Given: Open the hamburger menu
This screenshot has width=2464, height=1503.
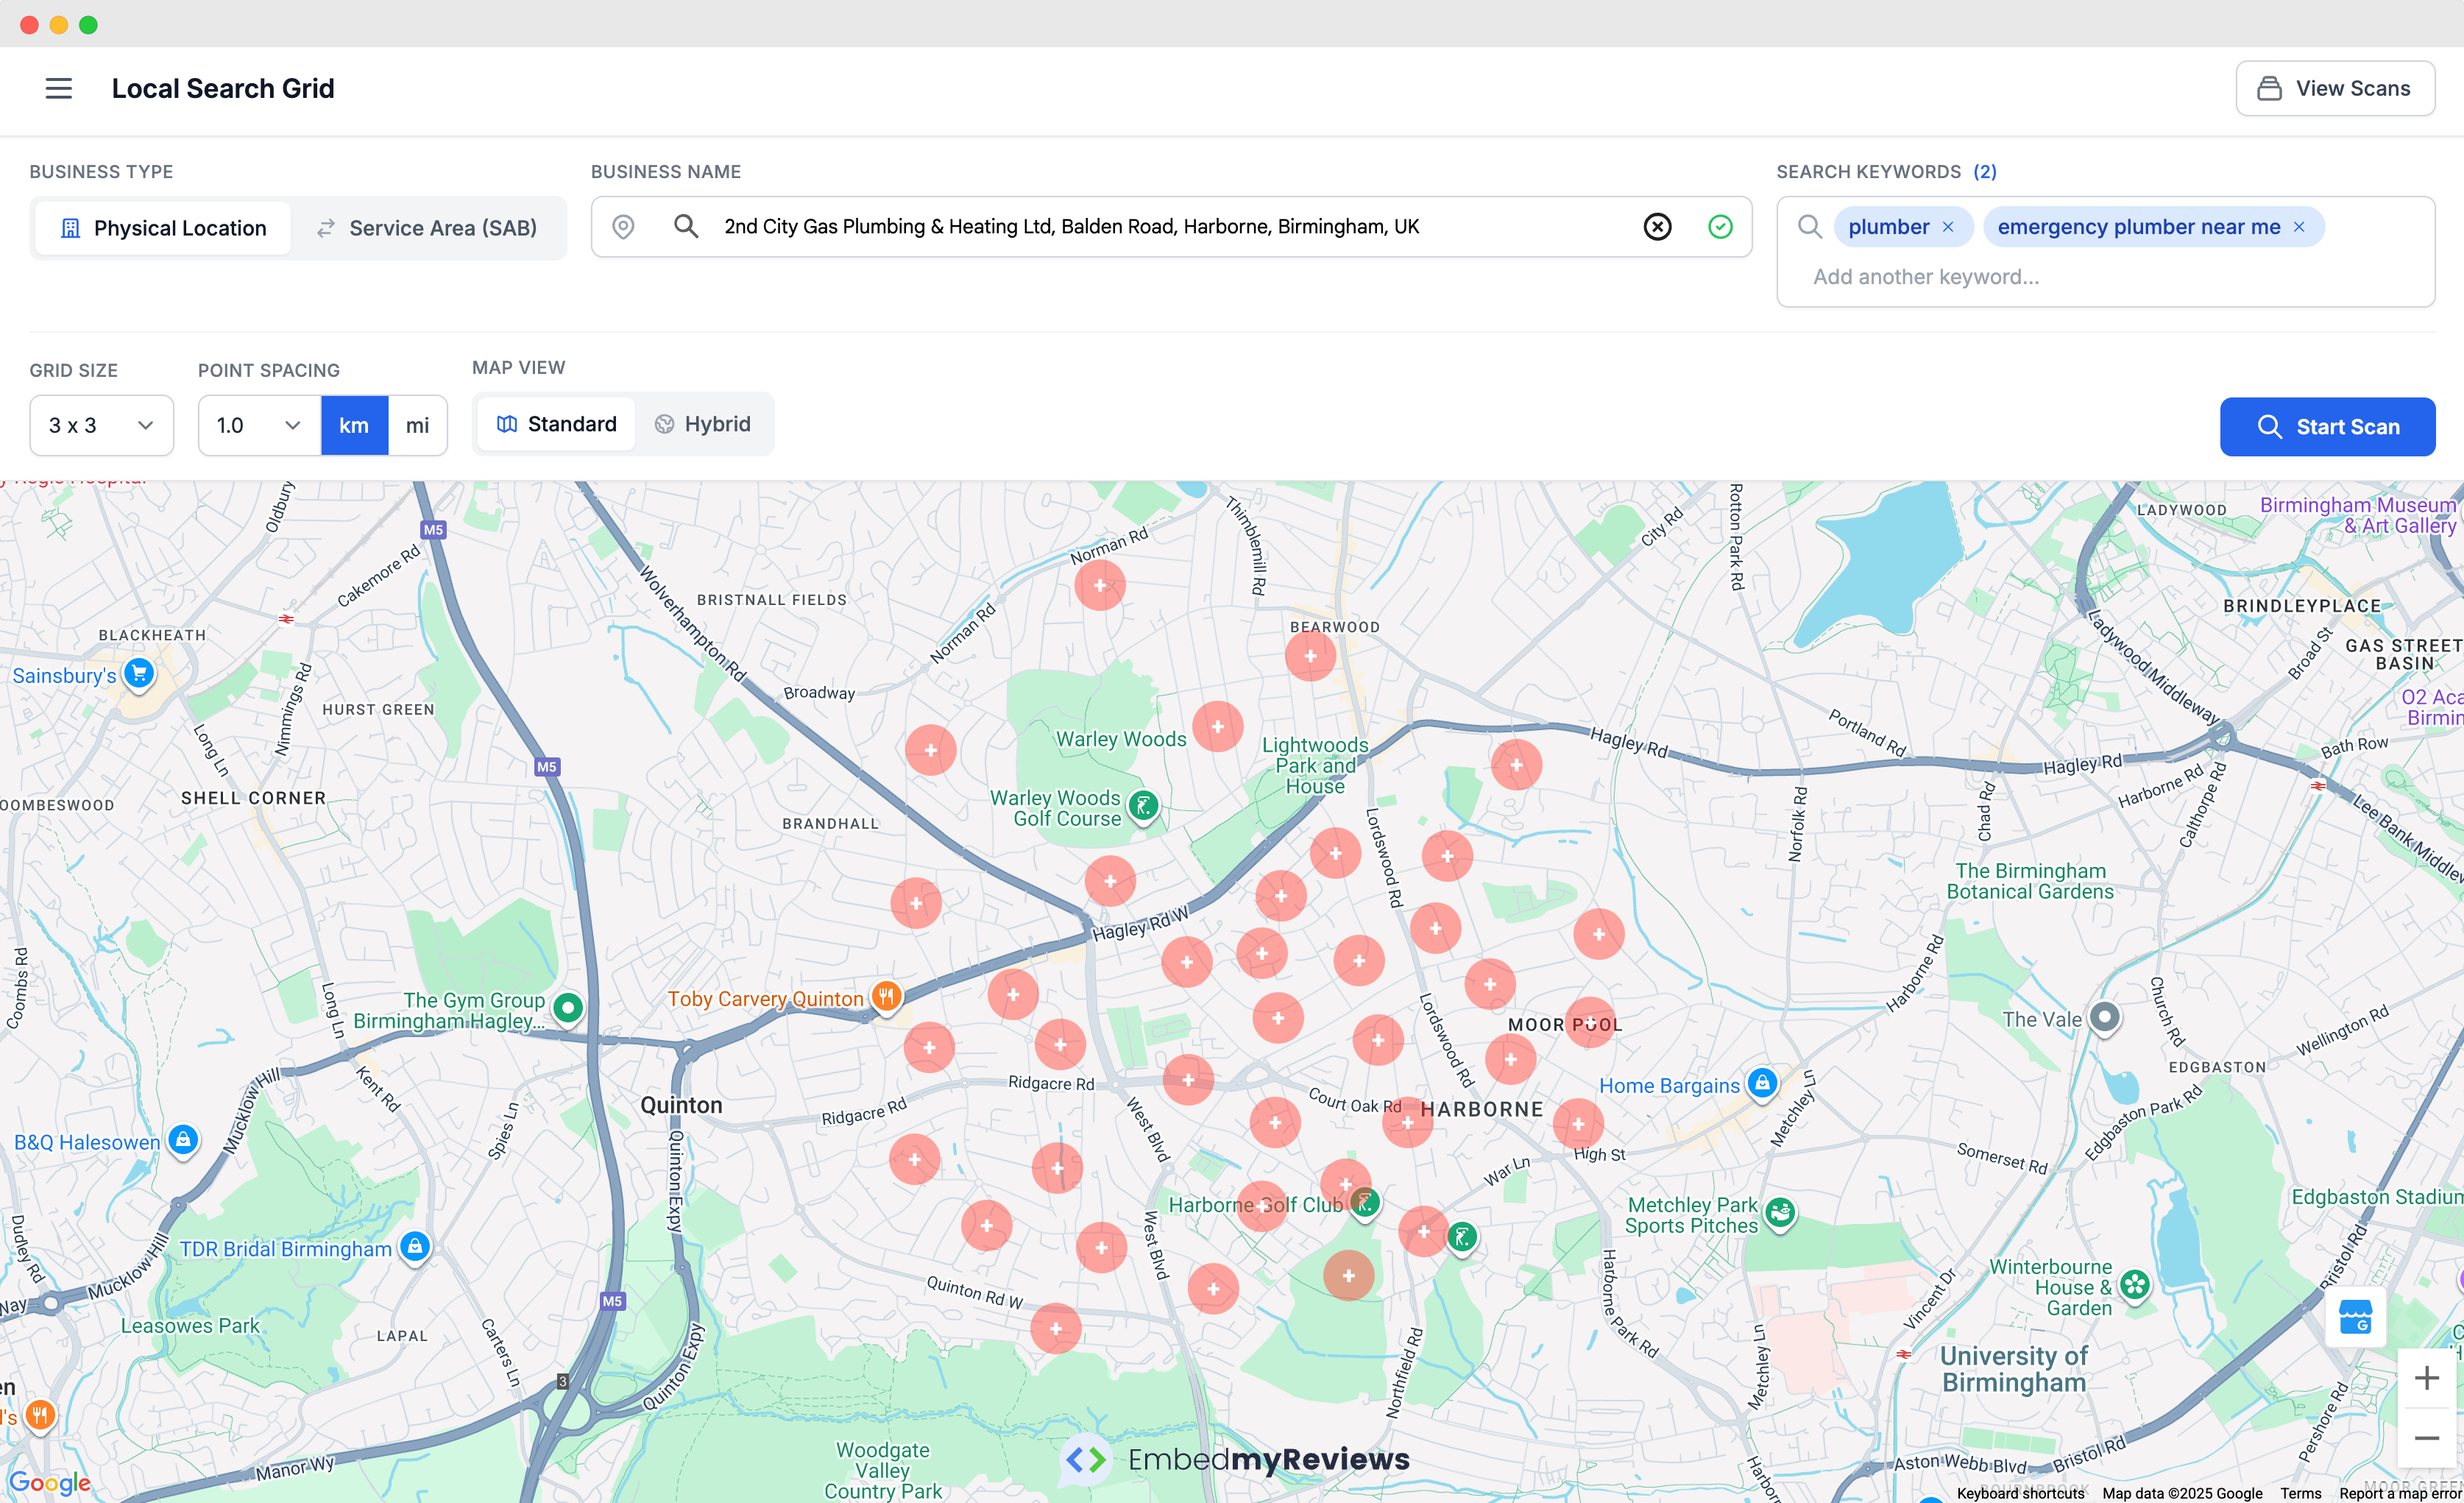Looking at the screenshot, I should tap(59, 88).
